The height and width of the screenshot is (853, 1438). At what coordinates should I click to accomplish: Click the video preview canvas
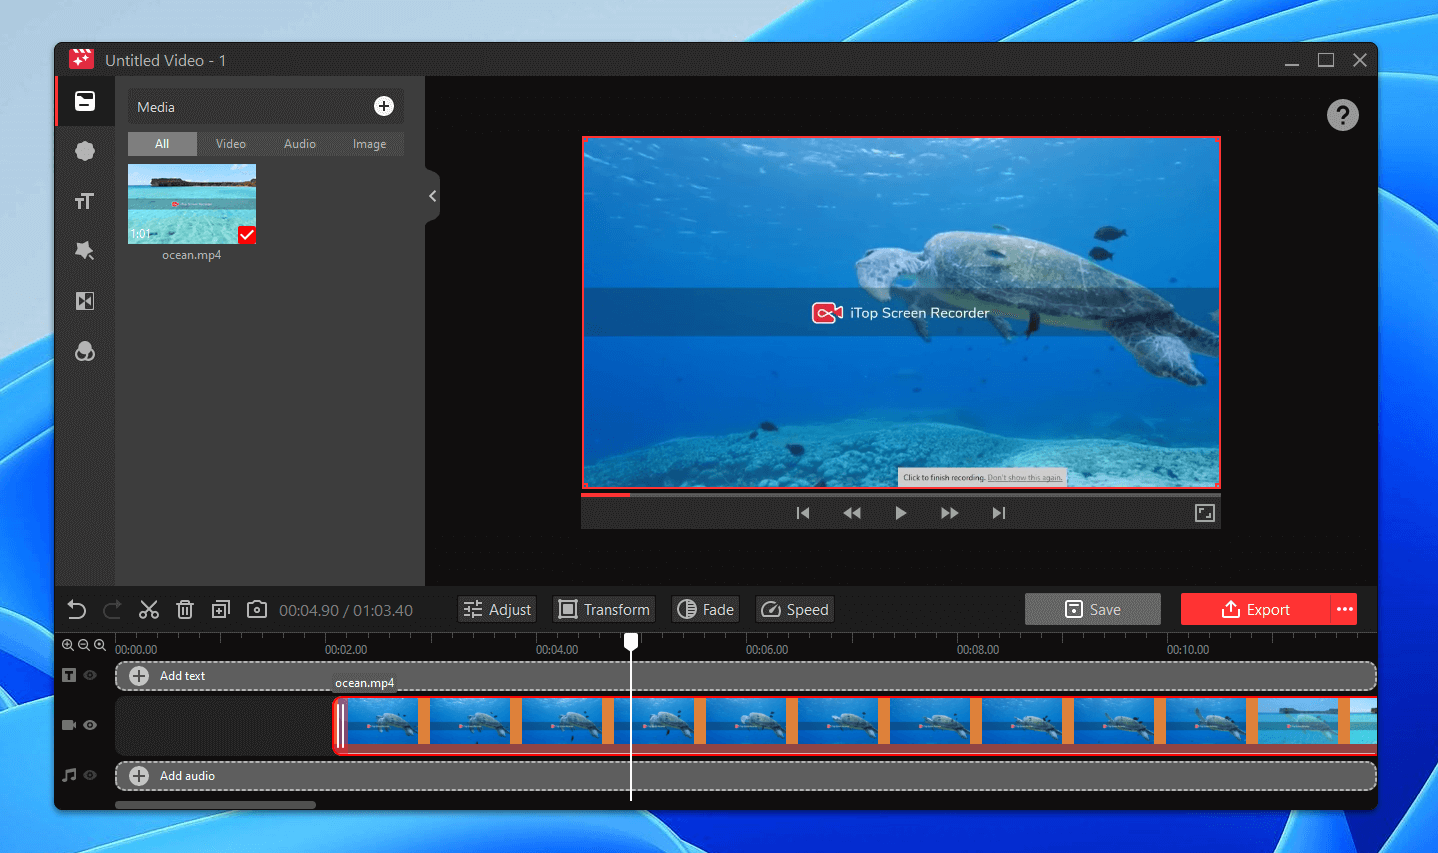(x=901, y=312)
